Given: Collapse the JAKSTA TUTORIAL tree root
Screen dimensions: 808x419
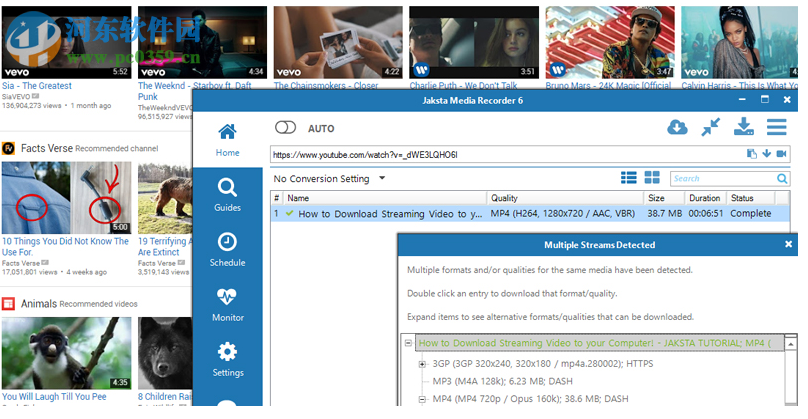Looking at the screenshot, I should click(408, 343).
